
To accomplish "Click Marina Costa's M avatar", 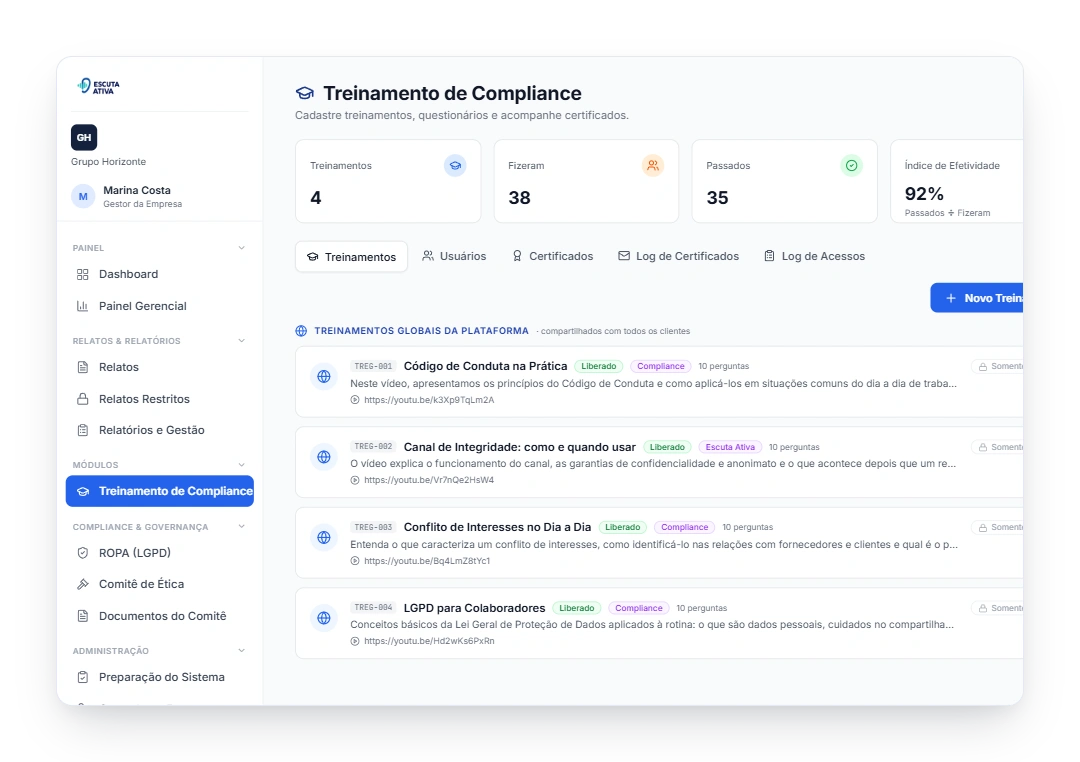I will [x=83, y=196].
